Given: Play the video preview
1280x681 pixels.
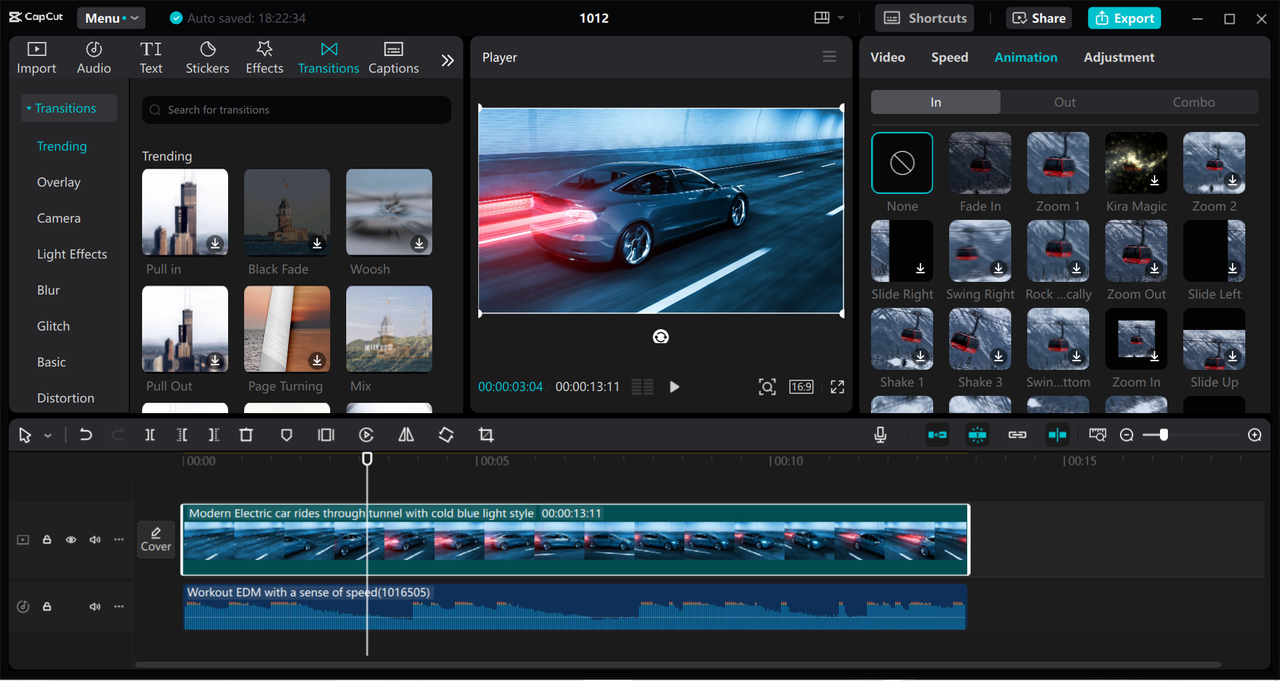Looking at the screenshot, I should click(674, 387).
